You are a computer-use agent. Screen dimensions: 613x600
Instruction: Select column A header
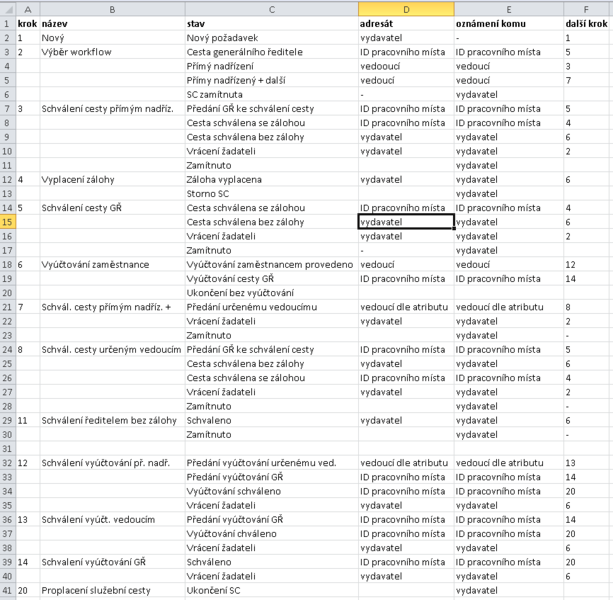click(x=27, y=9)
